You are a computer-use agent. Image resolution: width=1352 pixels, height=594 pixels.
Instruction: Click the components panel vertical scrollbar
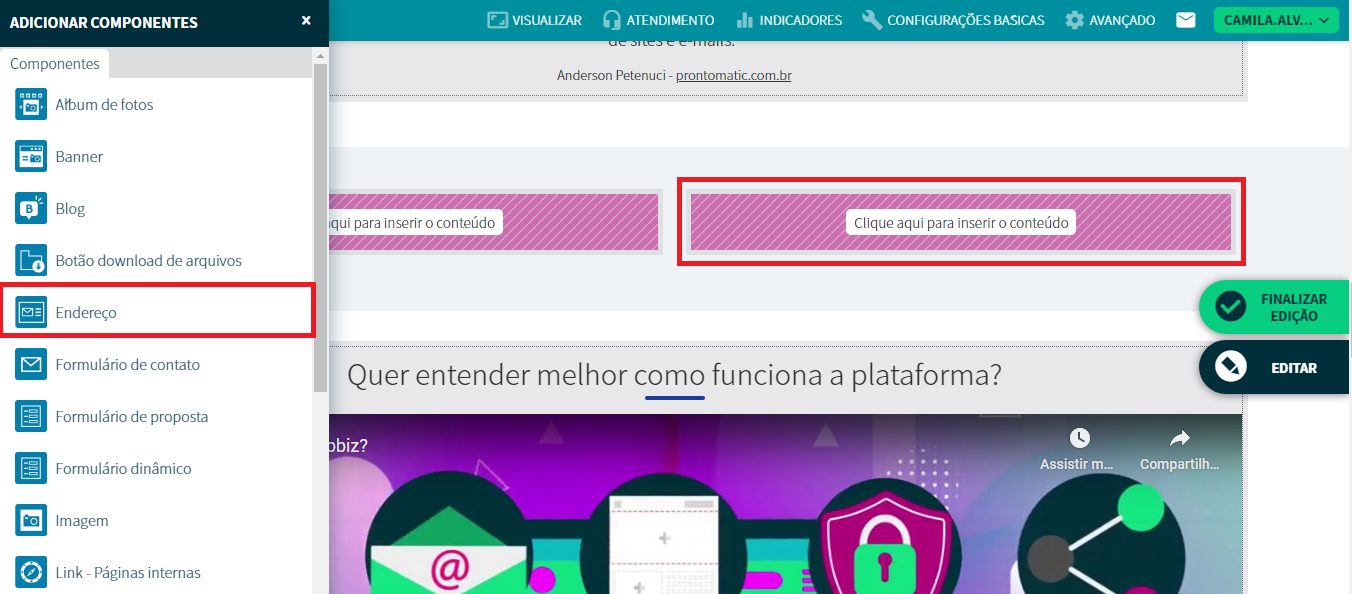click(320, 230)
